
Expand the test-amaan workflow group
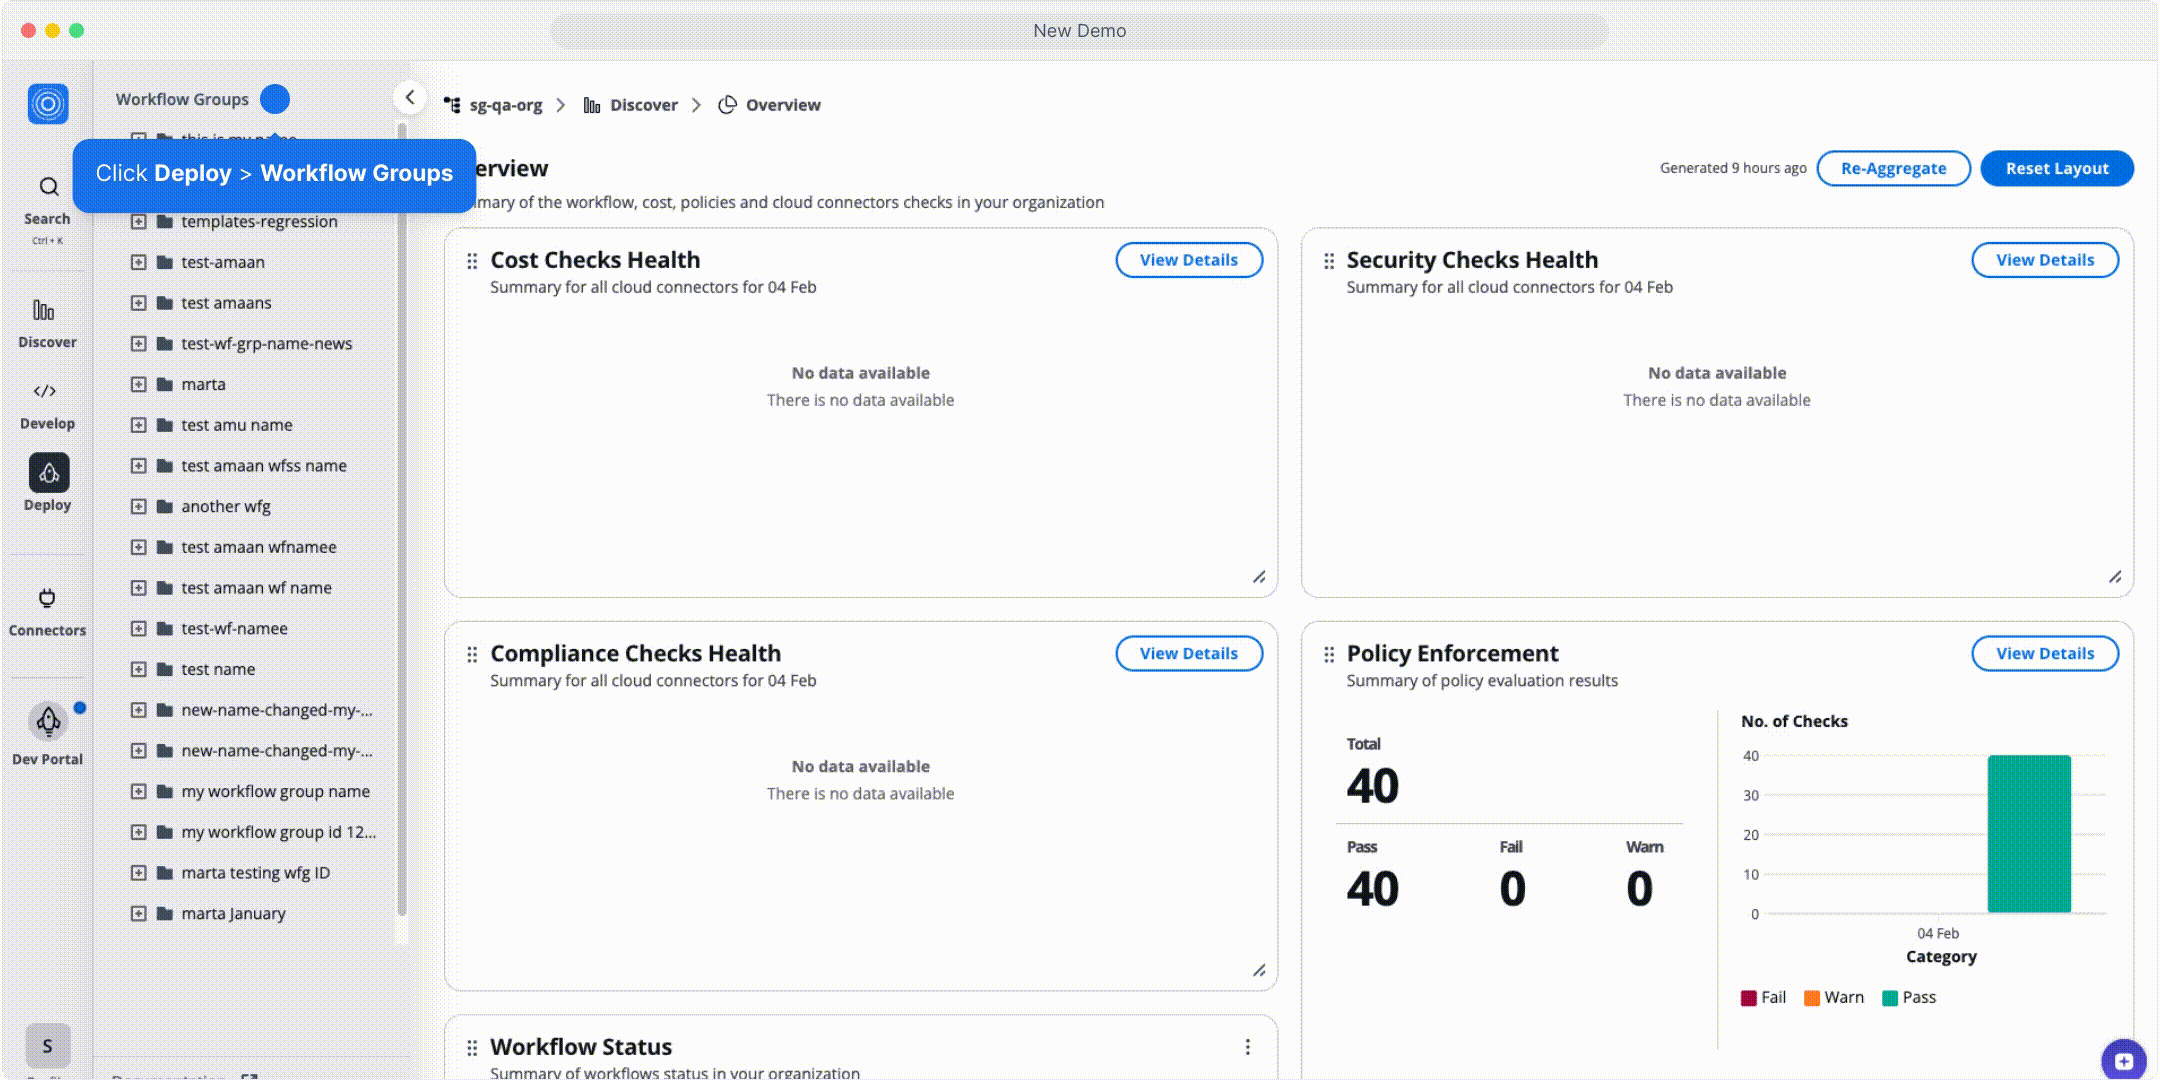tap(139, 262)
